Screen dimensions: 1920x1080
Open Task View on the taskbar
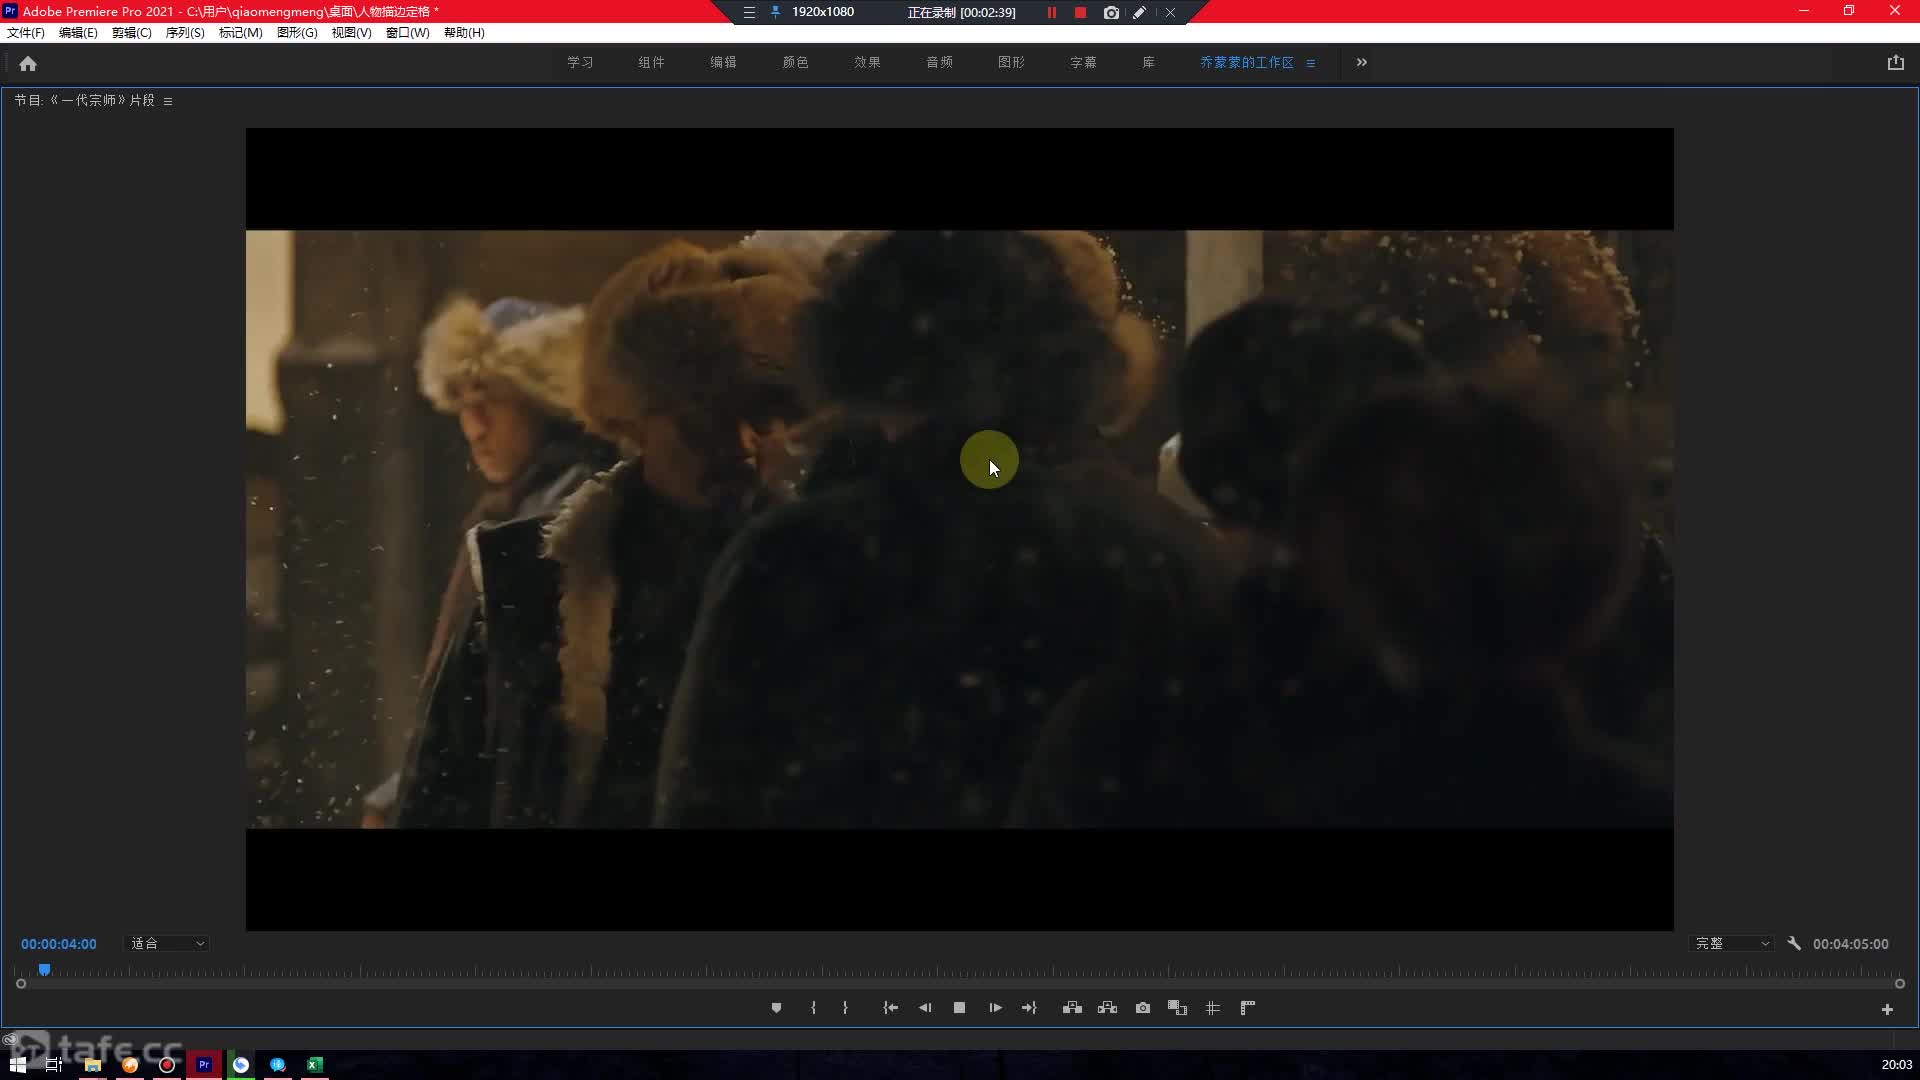[54, 1065]
